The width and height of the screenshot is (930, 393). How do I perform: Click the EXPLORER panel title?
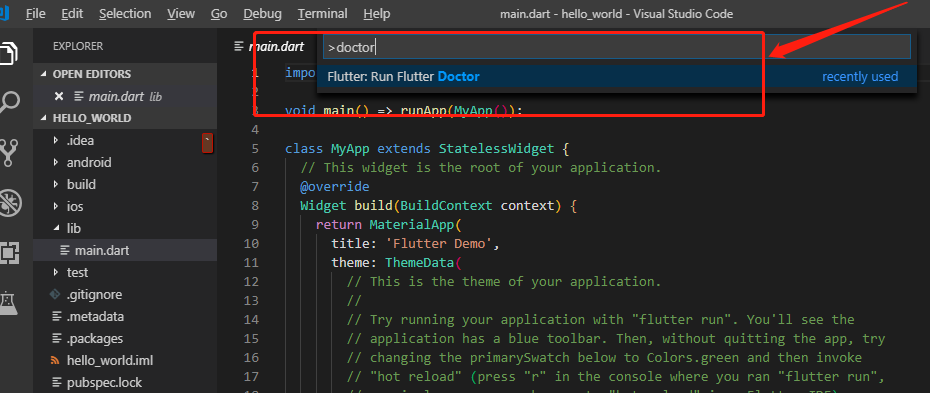(x=78, y=46)
